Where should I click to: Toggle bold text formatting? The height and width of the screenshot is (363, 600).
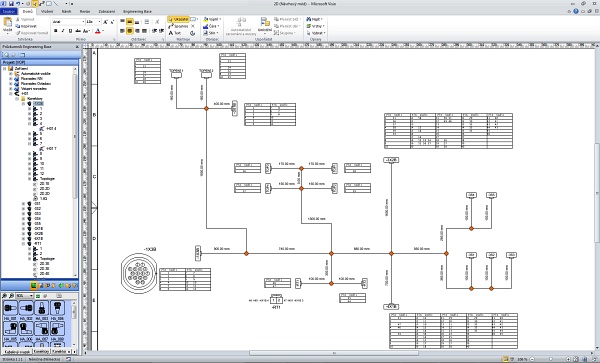tap(56, 31)
